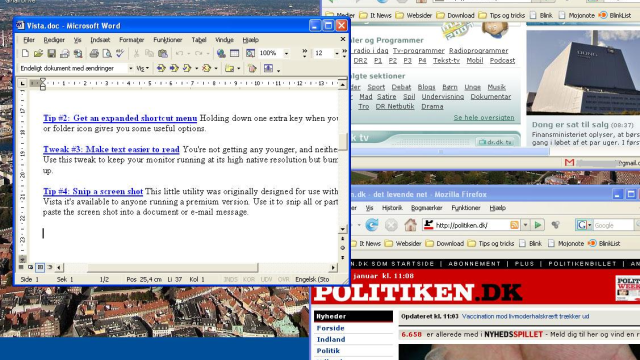Toggle the OVR overtype indicator in status bar
This screenshot has height=360, width=640.
(284, 280)
